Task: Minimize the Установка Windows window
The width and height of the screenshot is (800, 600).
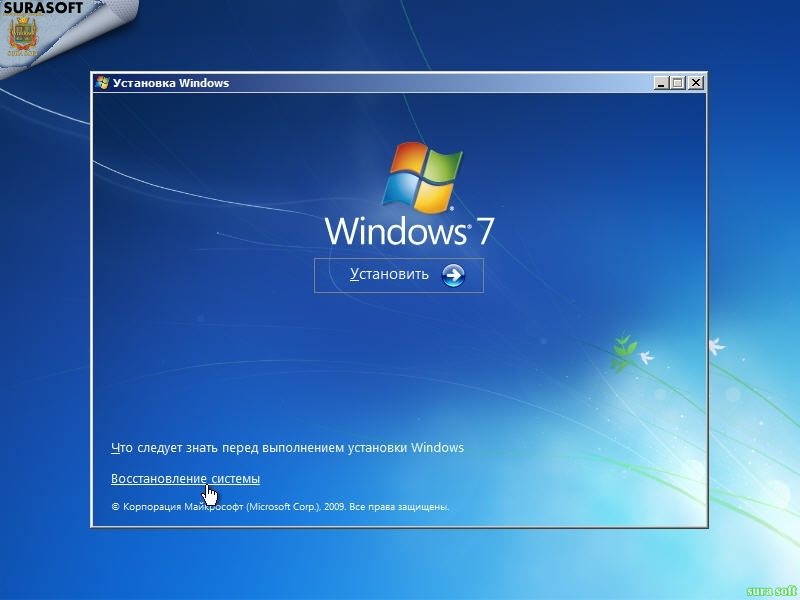Action: [x=661, y=83]
